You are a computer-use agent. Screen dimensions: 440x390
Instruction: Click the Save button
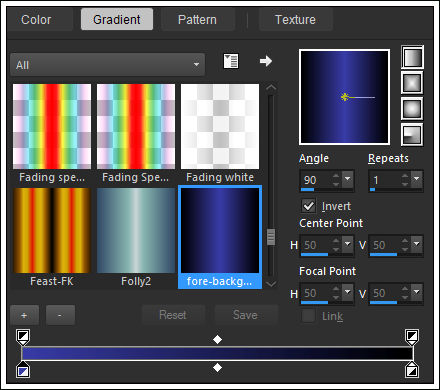coord(246,315)
